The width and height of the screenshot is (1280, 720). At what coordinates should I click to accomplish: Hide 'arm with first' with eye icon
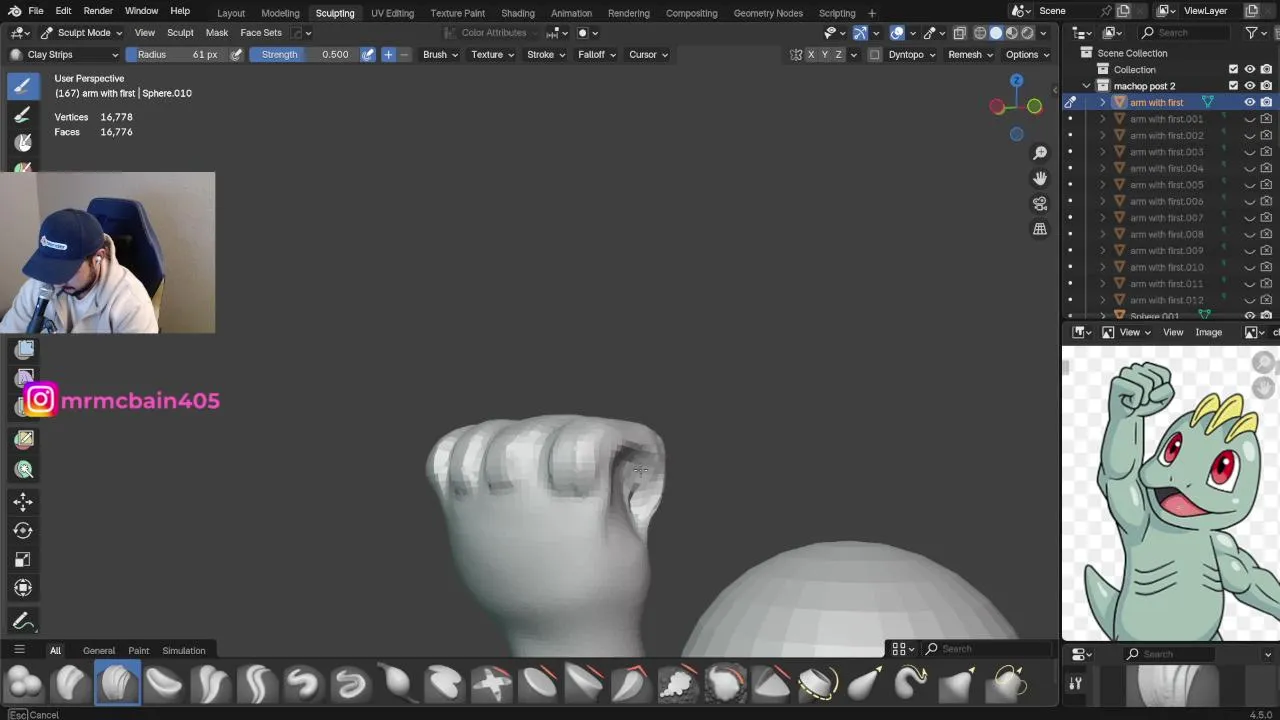(1249, 102)
